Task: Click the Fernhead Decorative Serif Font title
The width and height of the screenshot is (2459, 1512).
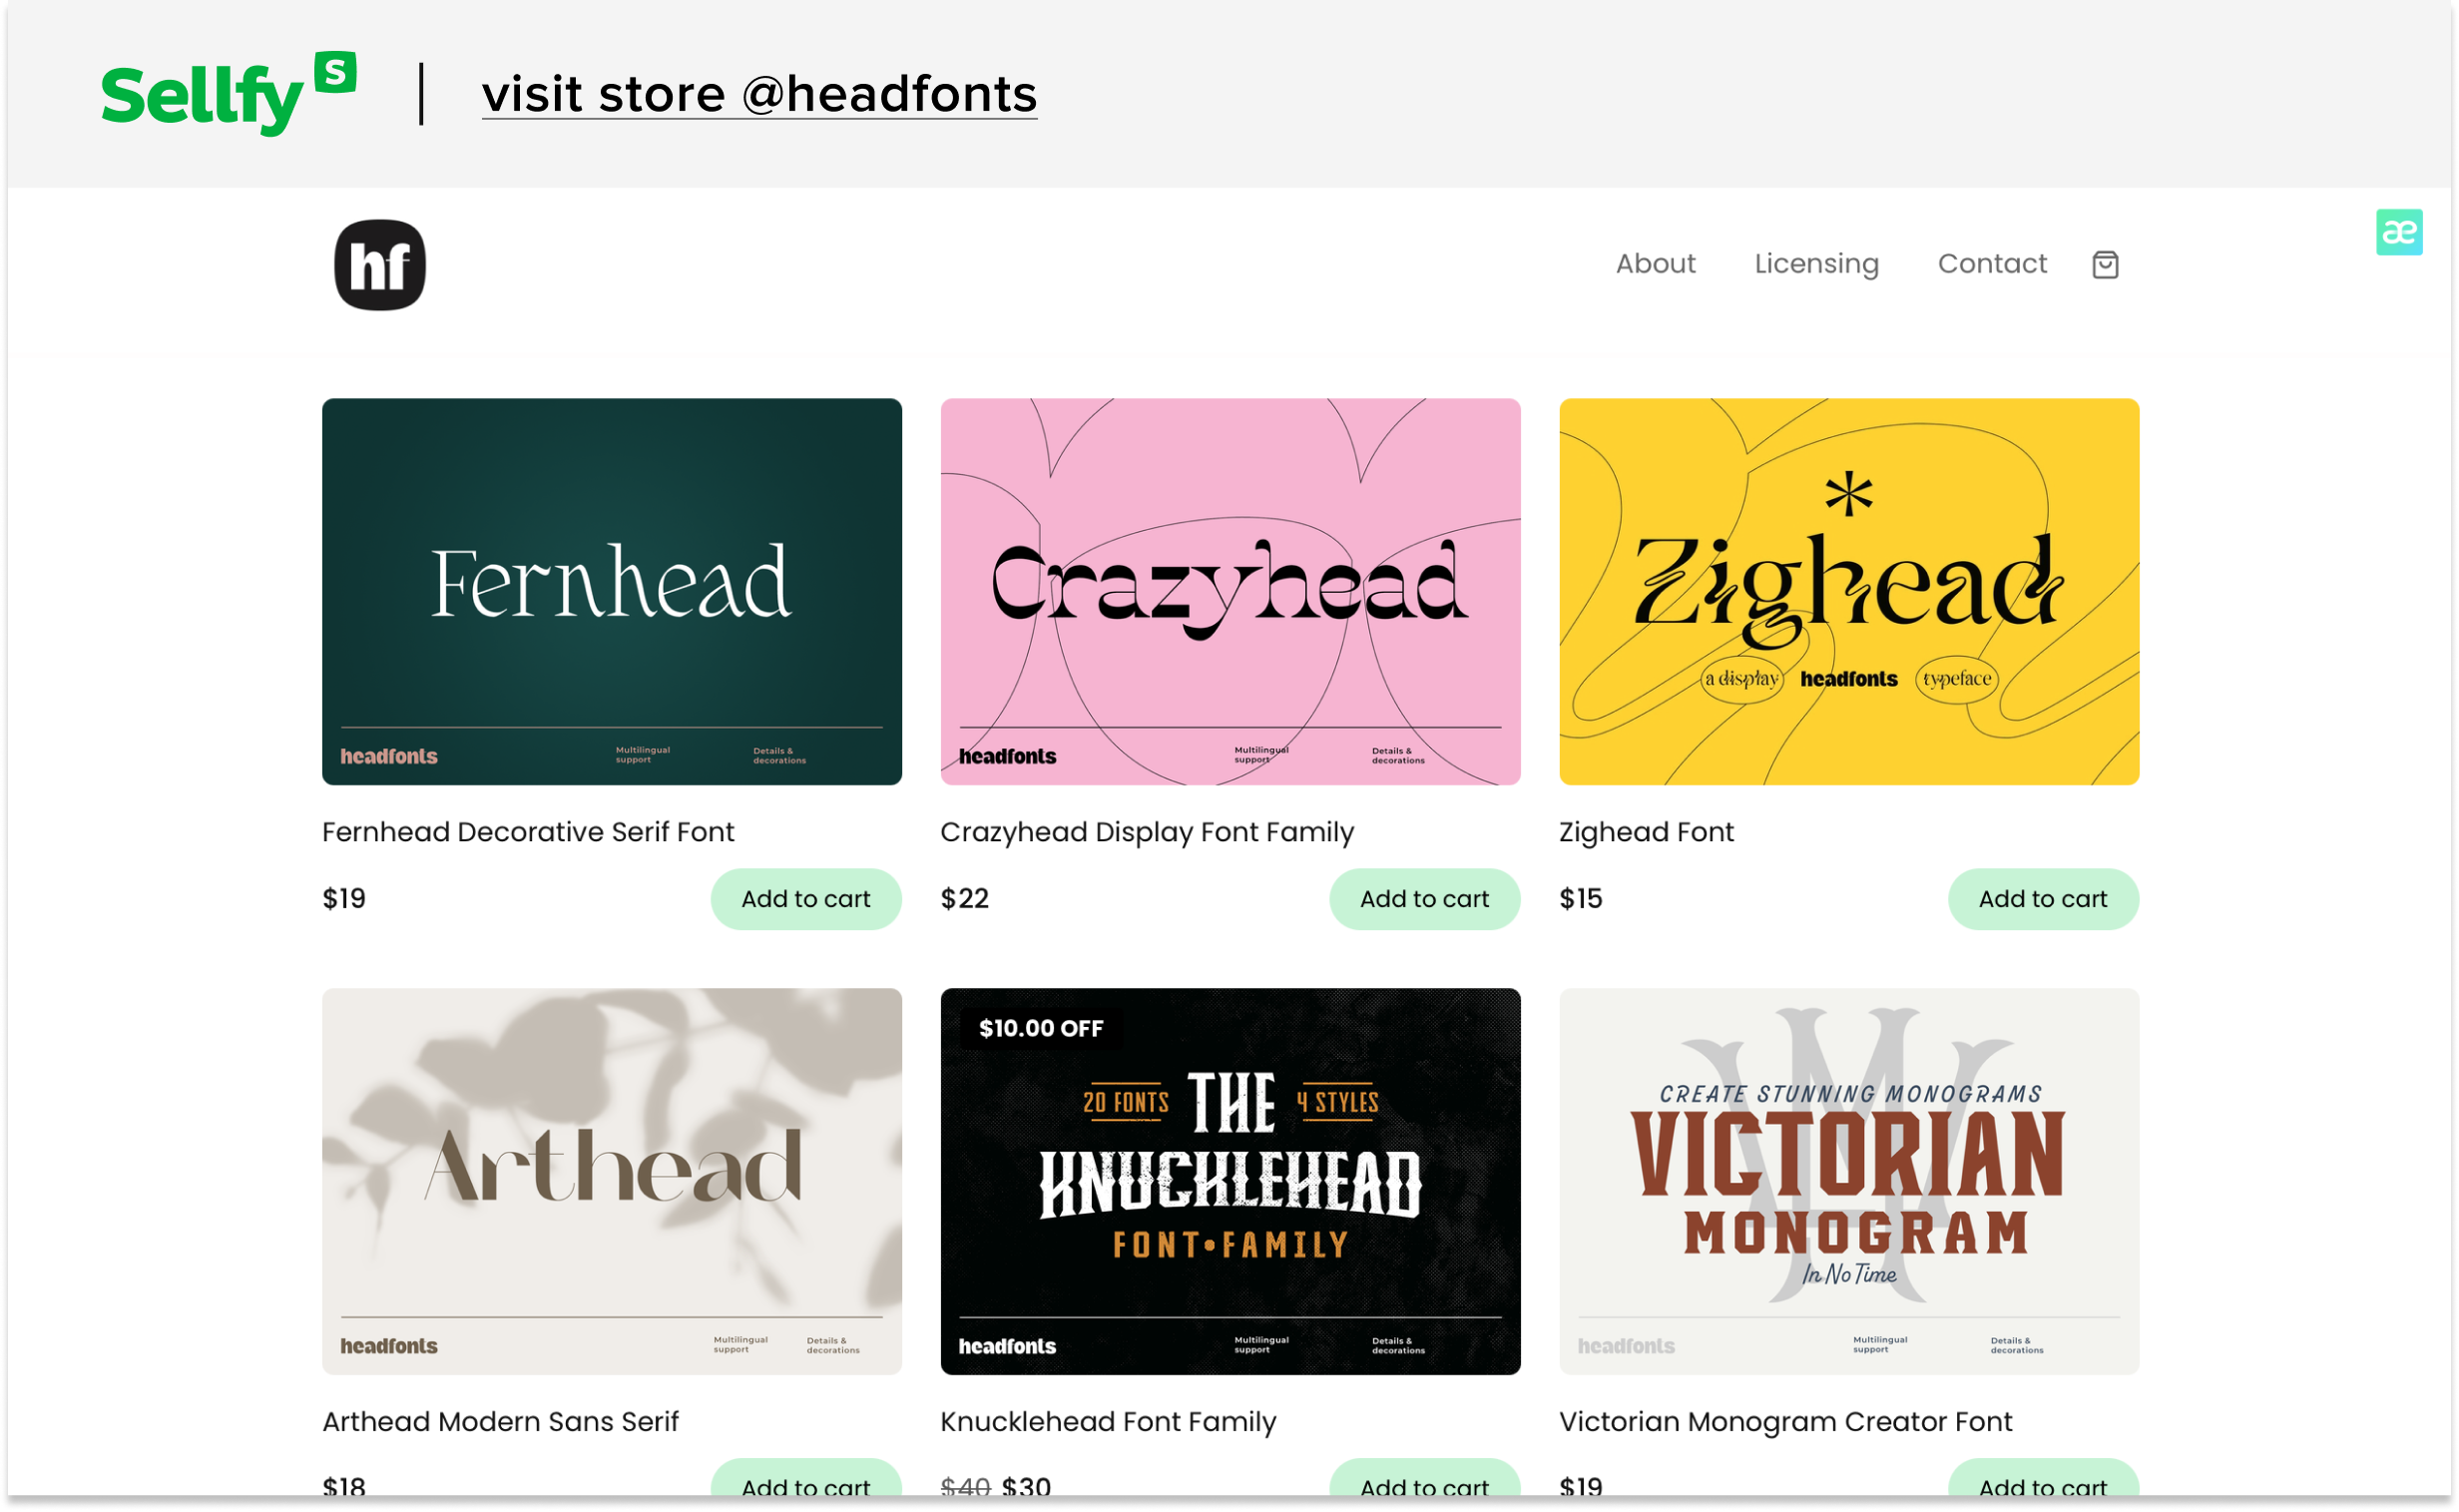Action: click(x=528, y=832)
